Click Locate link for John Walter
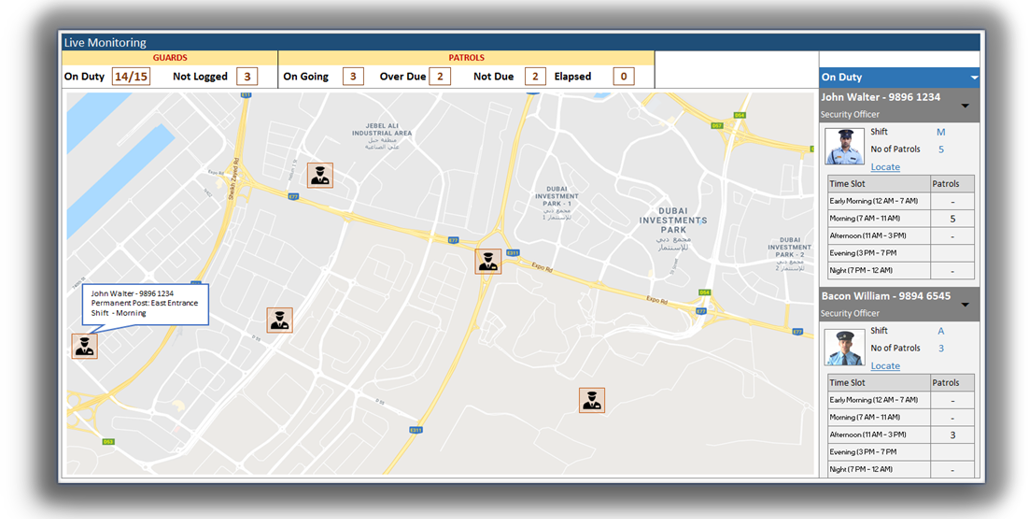The width and height of the screenshot is (1028, 519). [885, 167]
